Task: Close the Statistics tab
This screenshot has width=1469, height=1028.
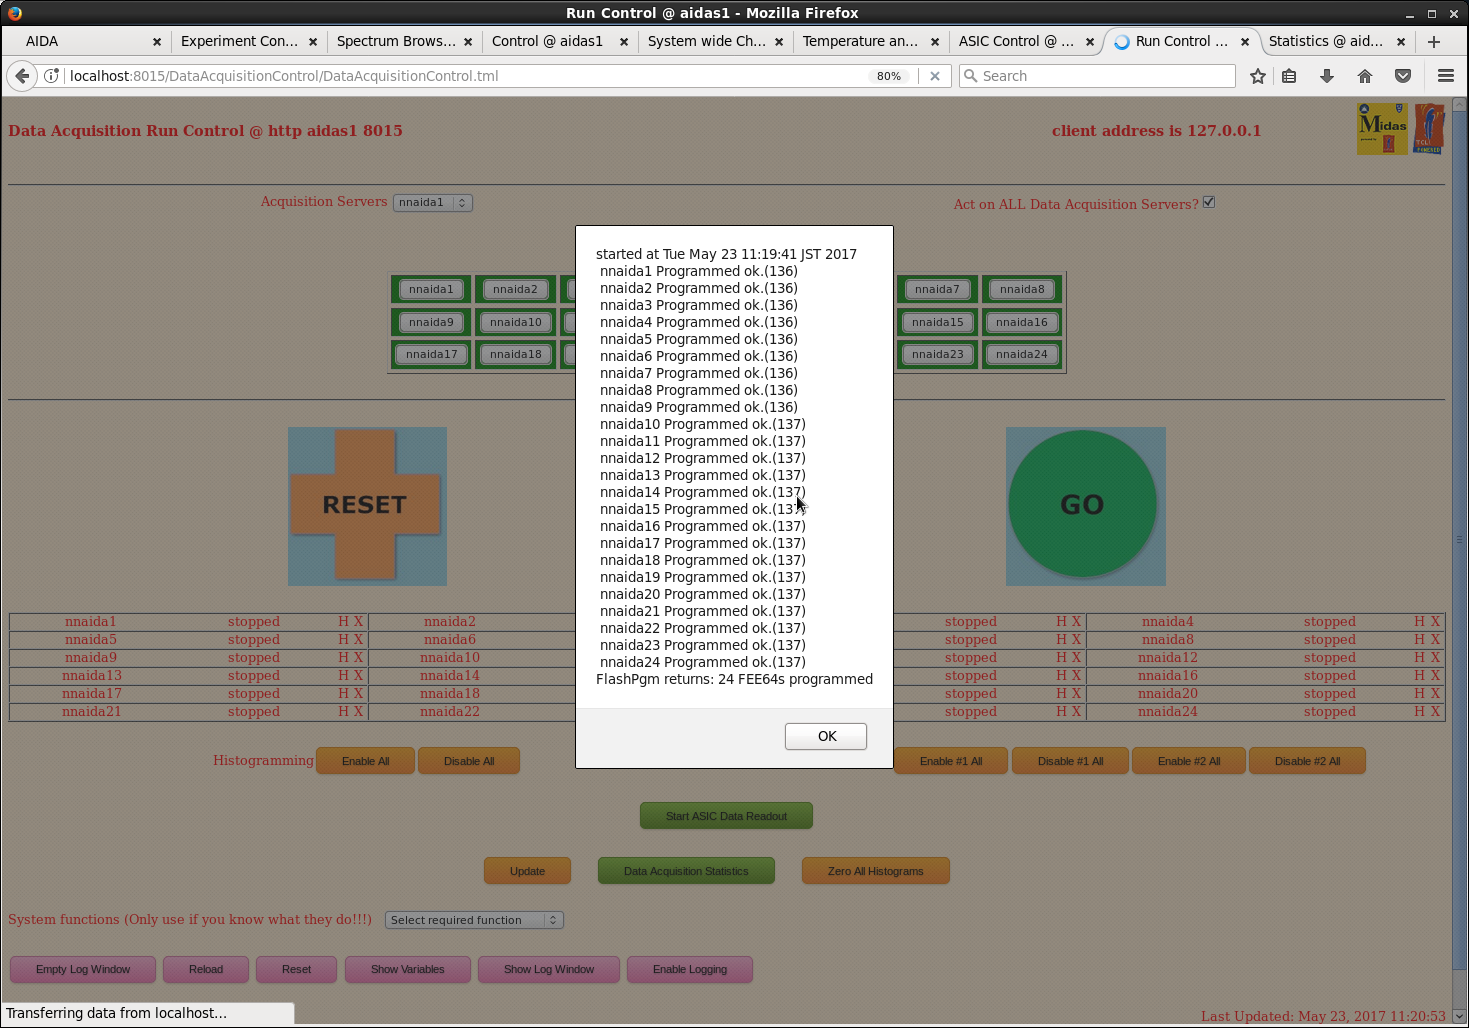Action: click(1401, 42)
